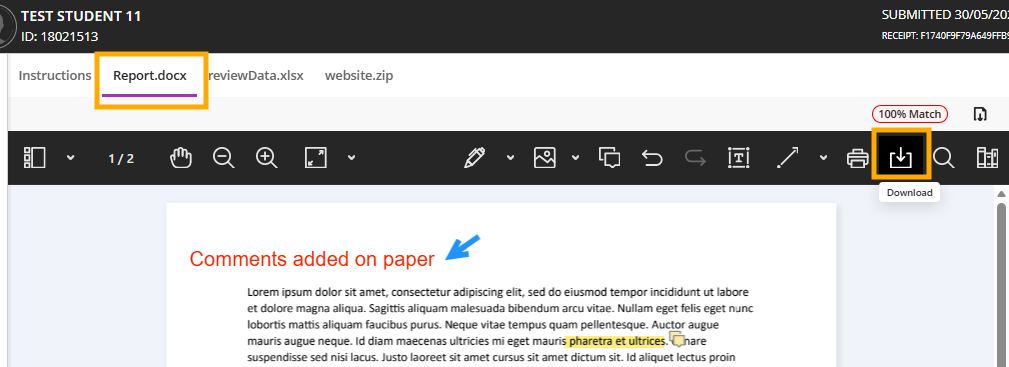1009x367 pixels.
Task: Expand the line tool options dropdown
Action: pos(823,158)
